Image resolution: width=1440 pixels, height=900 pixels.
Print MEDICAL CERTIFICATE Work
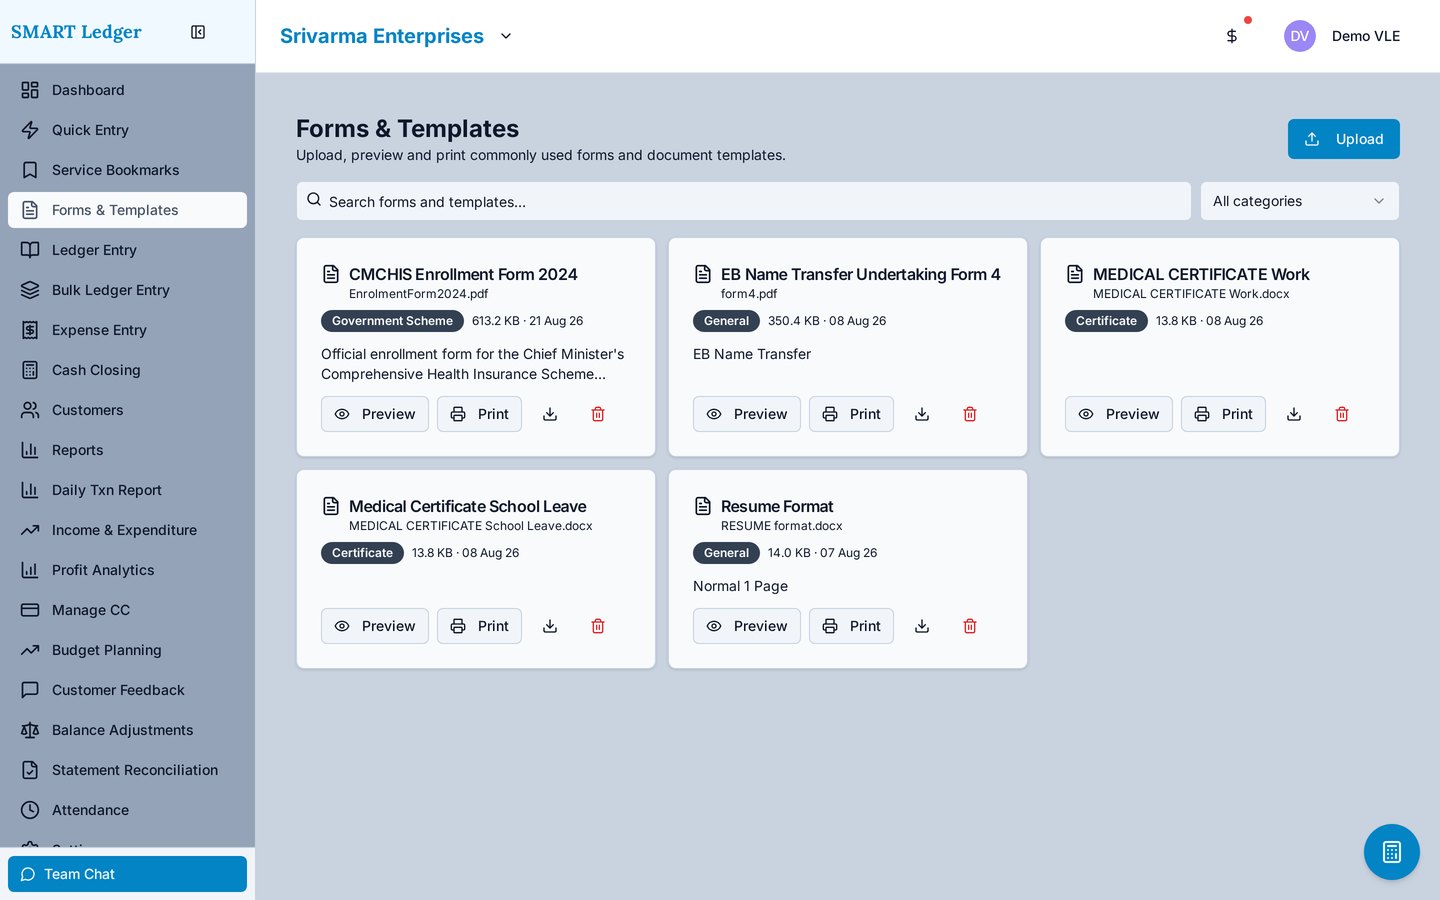1223,414
